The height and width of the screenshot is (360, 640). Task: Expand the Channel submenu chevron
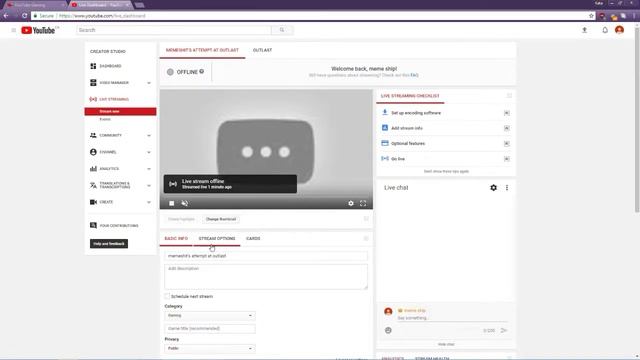click(149, 152)
